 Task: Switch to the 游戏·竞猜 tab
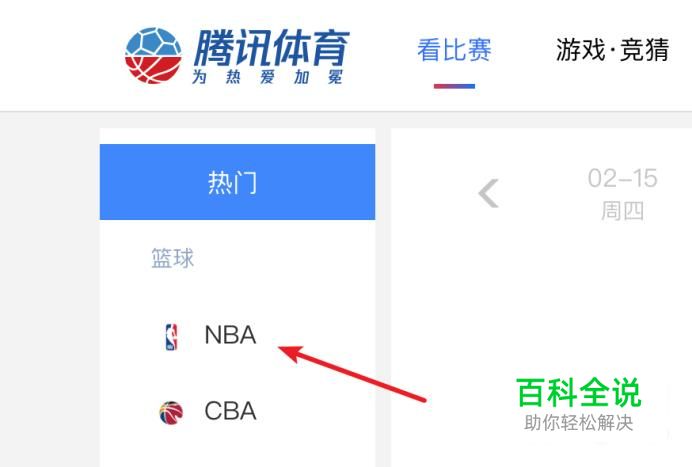tap(613, 49)
